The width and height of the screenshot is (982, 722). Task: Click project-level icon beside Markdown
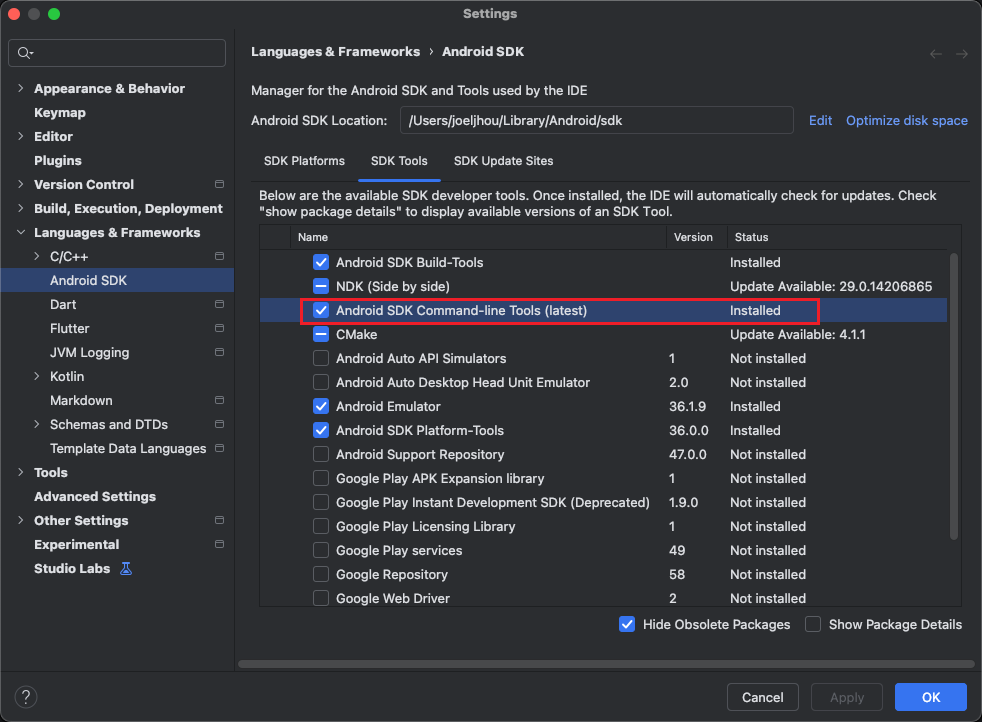[219, 401]
